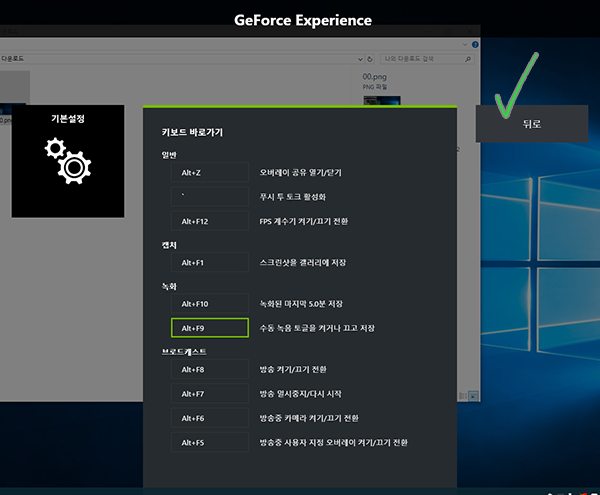
Task: Click the 푸시 투 토크 활성화 label
Action: [292, 197]
